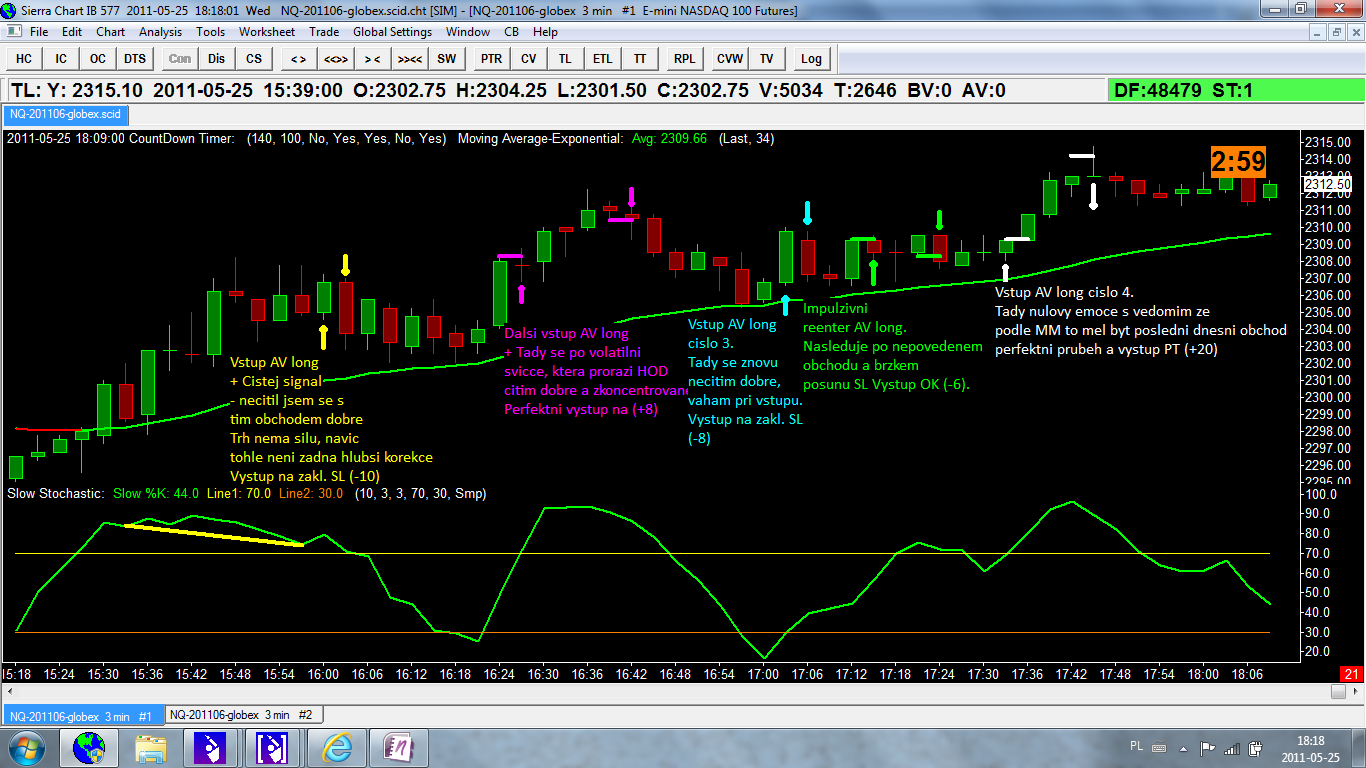
Task: Open the Log toolbar button
Action: pyautogui.click(x=811, y=59)
